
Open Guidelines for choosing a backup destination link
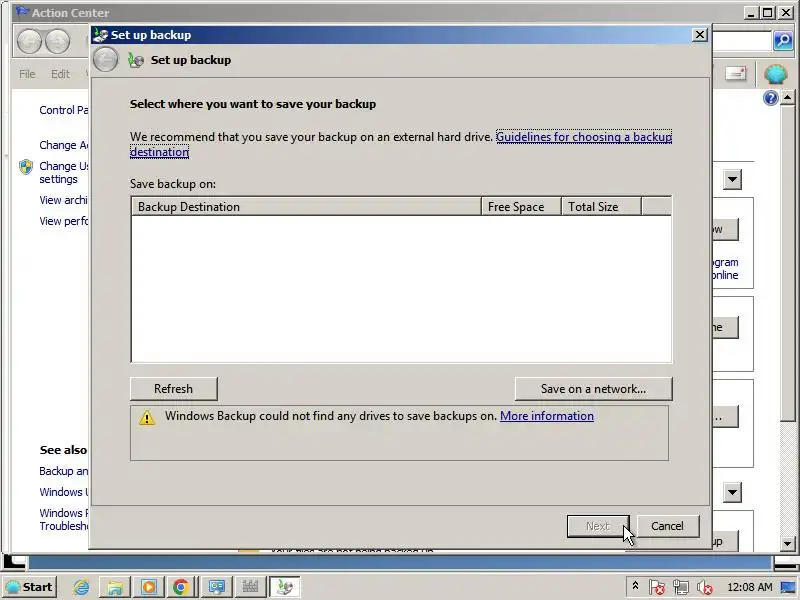584,137
